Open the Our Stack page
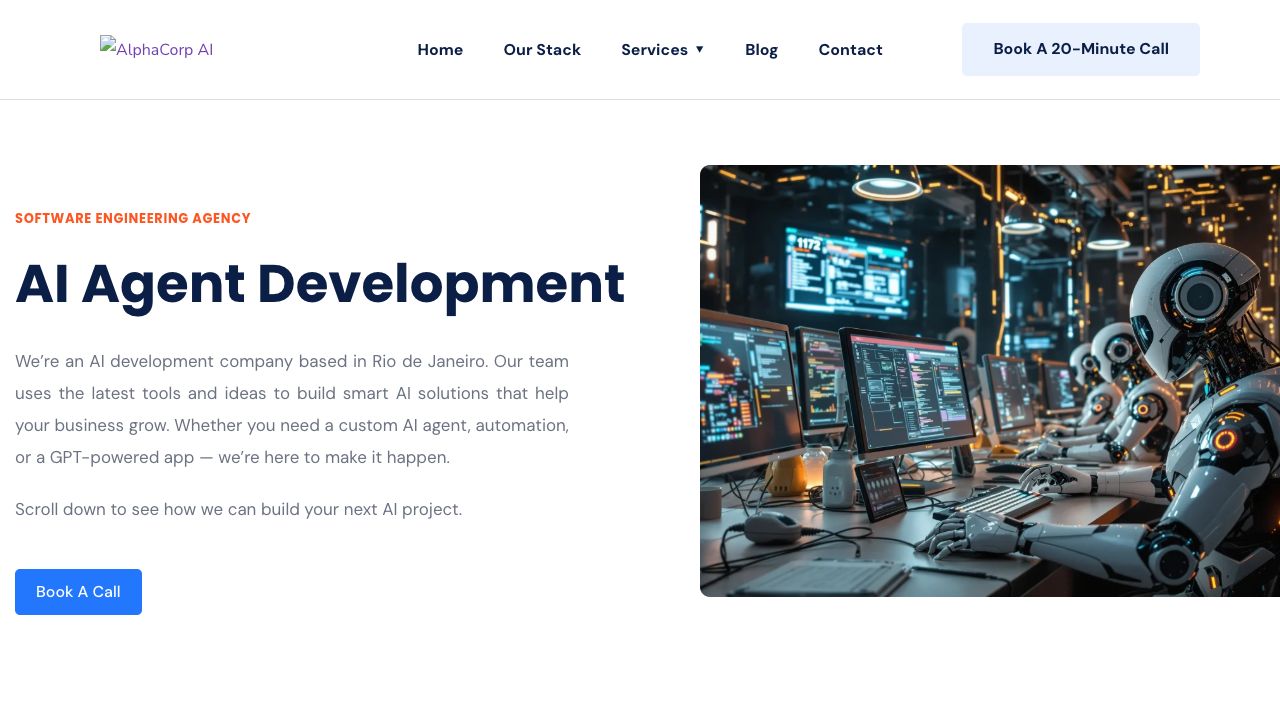The image size is (1280, 720). pos(542,50)
